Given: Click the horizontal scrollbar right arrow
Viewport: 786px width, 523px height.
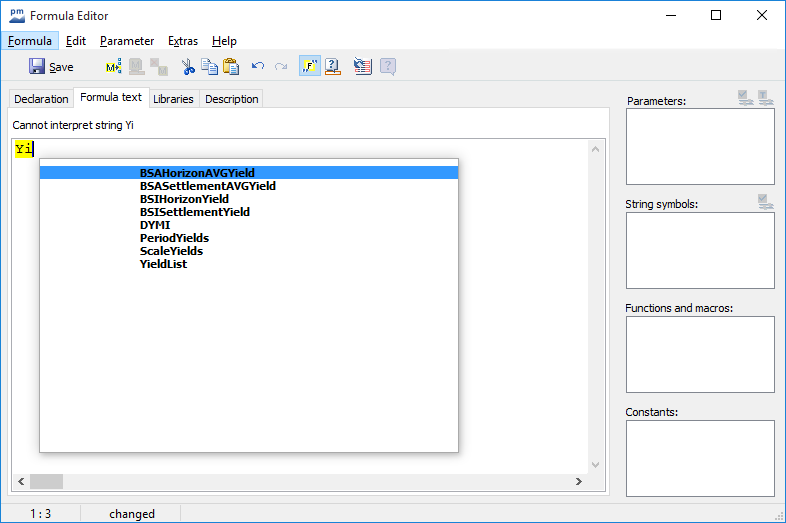Looking at the screenshot, I should (578, 481).
